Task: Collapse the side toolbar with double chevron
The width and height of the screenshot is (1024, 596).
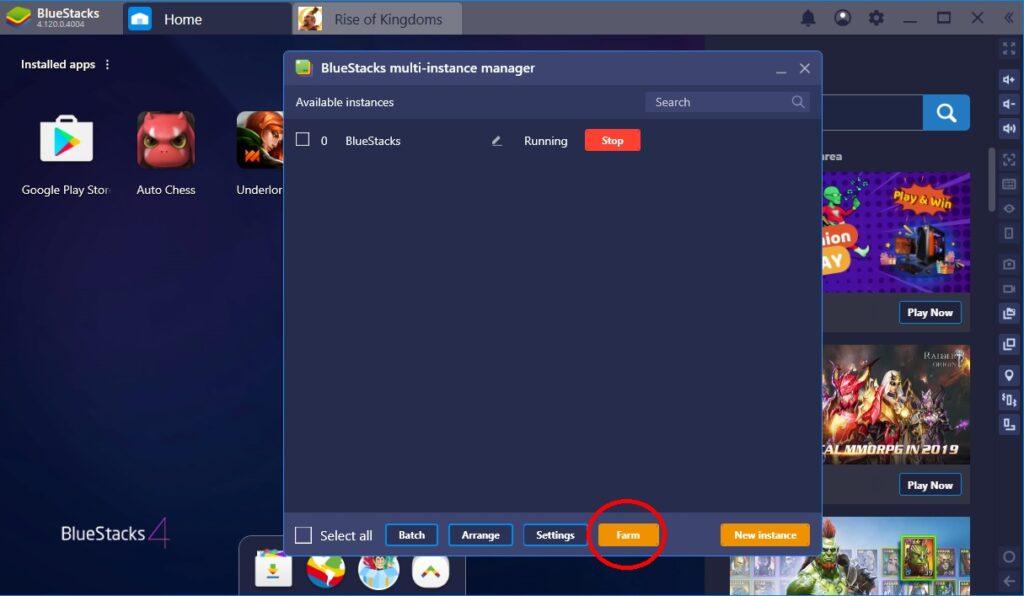Action: click(1008, 18)
